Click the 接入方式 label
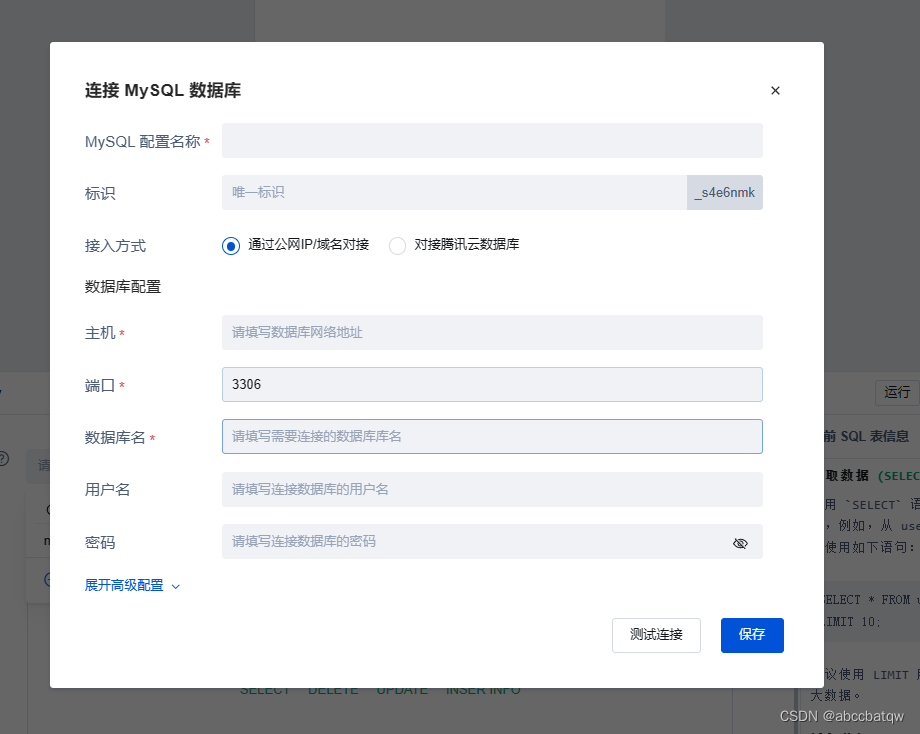 (x=115, y=246)
